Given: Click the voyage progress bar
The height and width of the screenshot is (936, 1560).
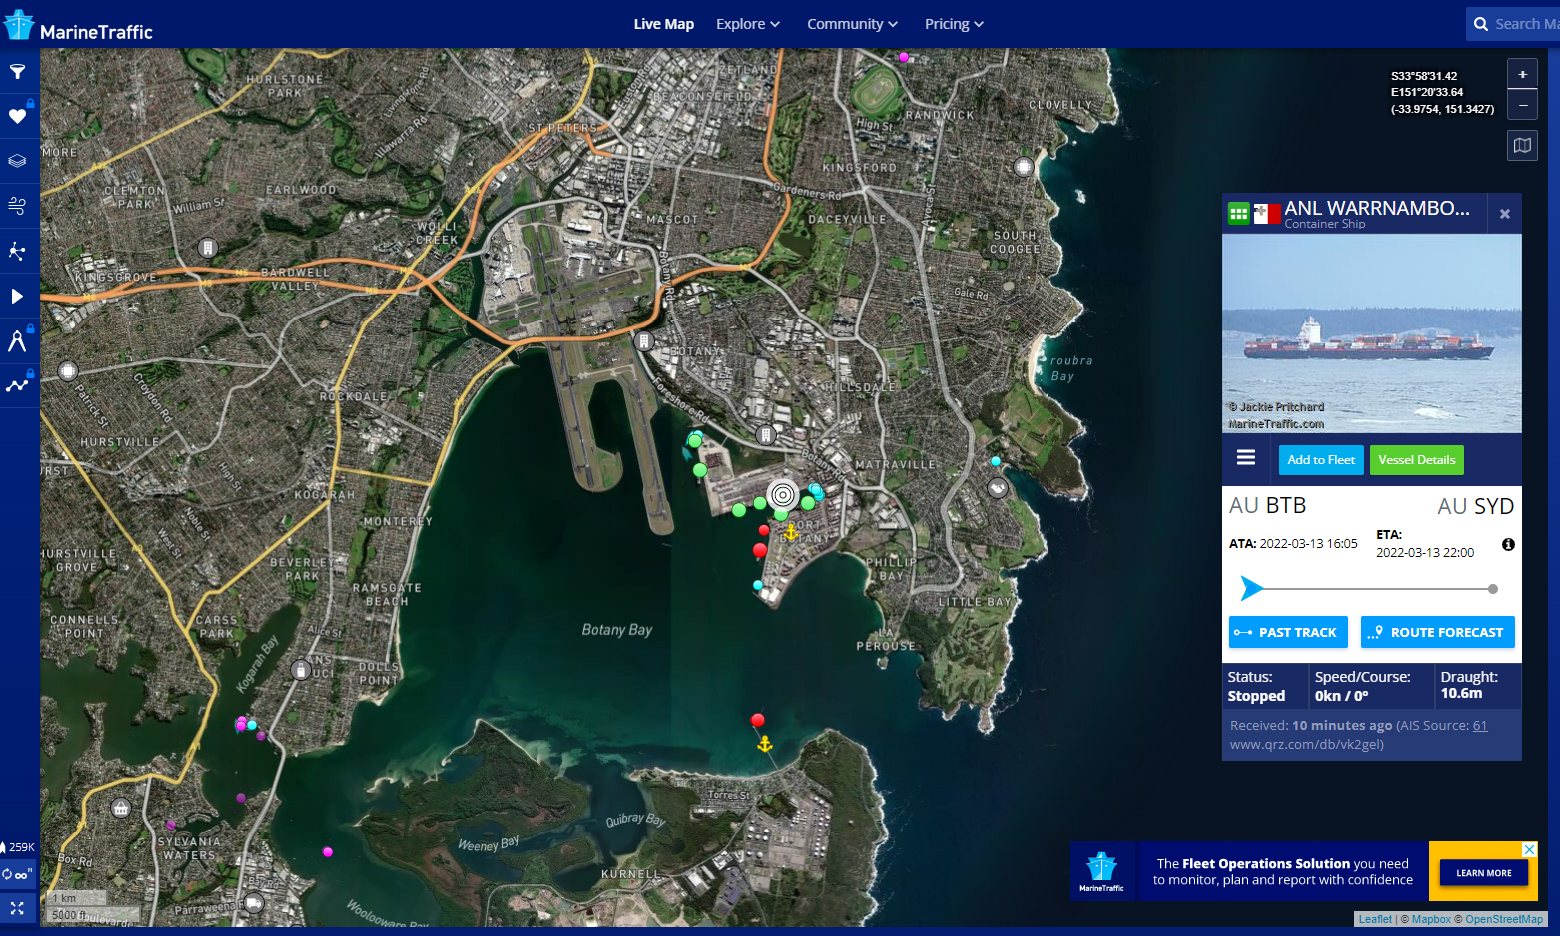Looking at the screenshot, I should click(x=1370, y=589).
